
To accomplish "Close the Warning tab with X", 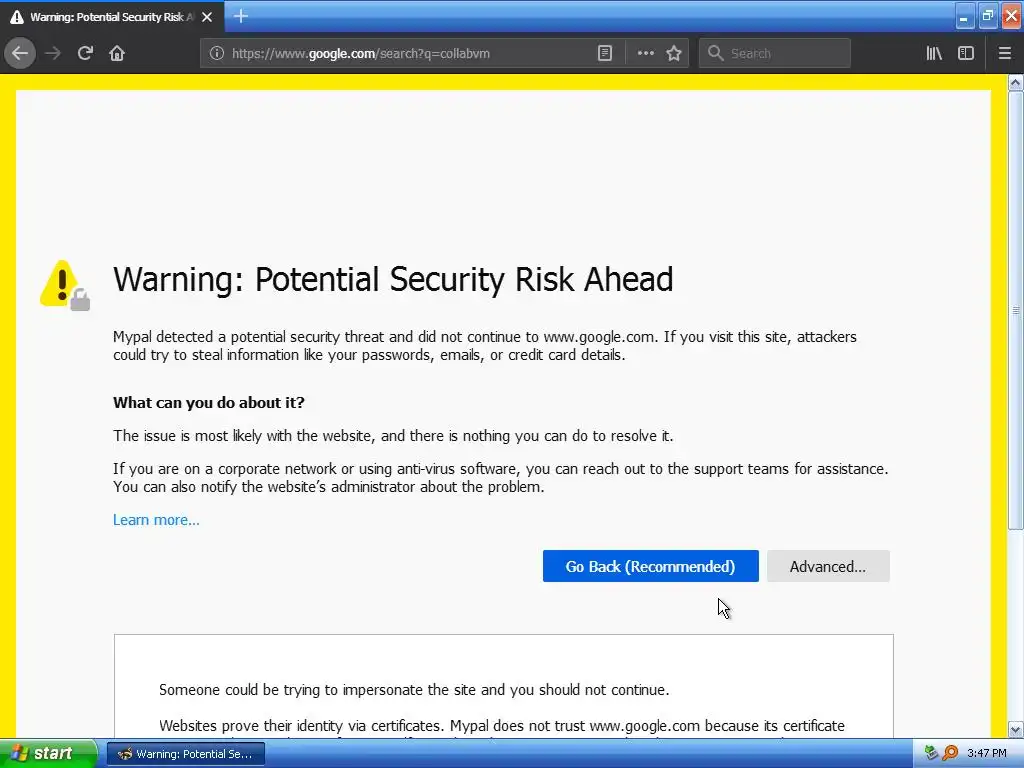I will click(x=207, y=17).
